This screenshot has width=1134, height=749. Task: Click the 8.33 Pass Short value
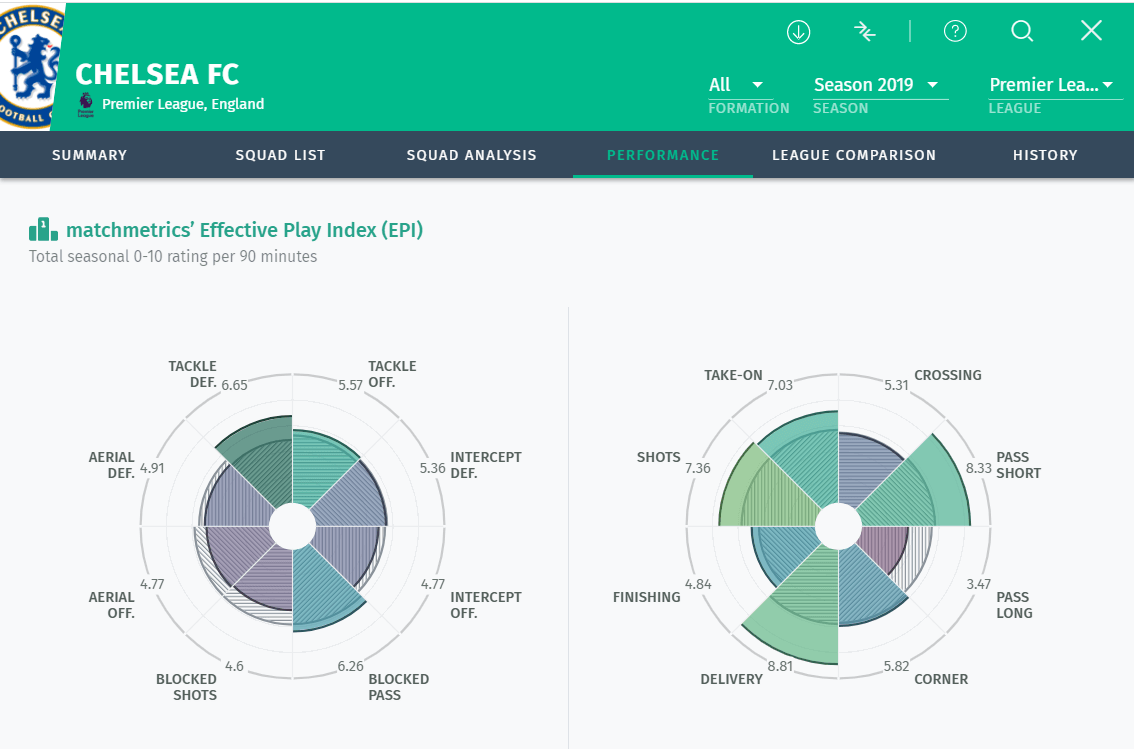click(x=979, y=468)
